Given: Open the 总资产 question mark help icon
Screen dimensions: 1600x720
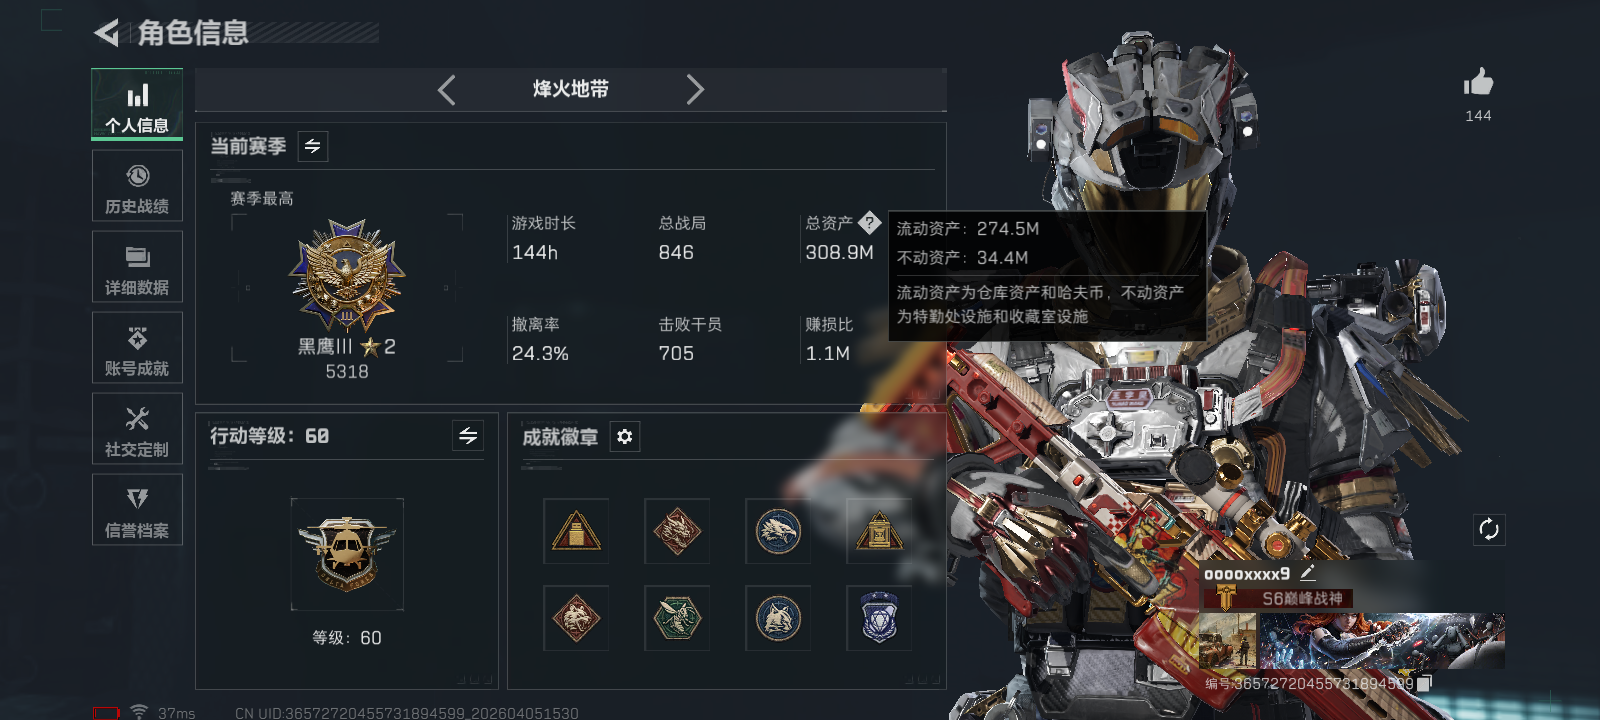Looking at the screenshot, I should pos(870,222).
